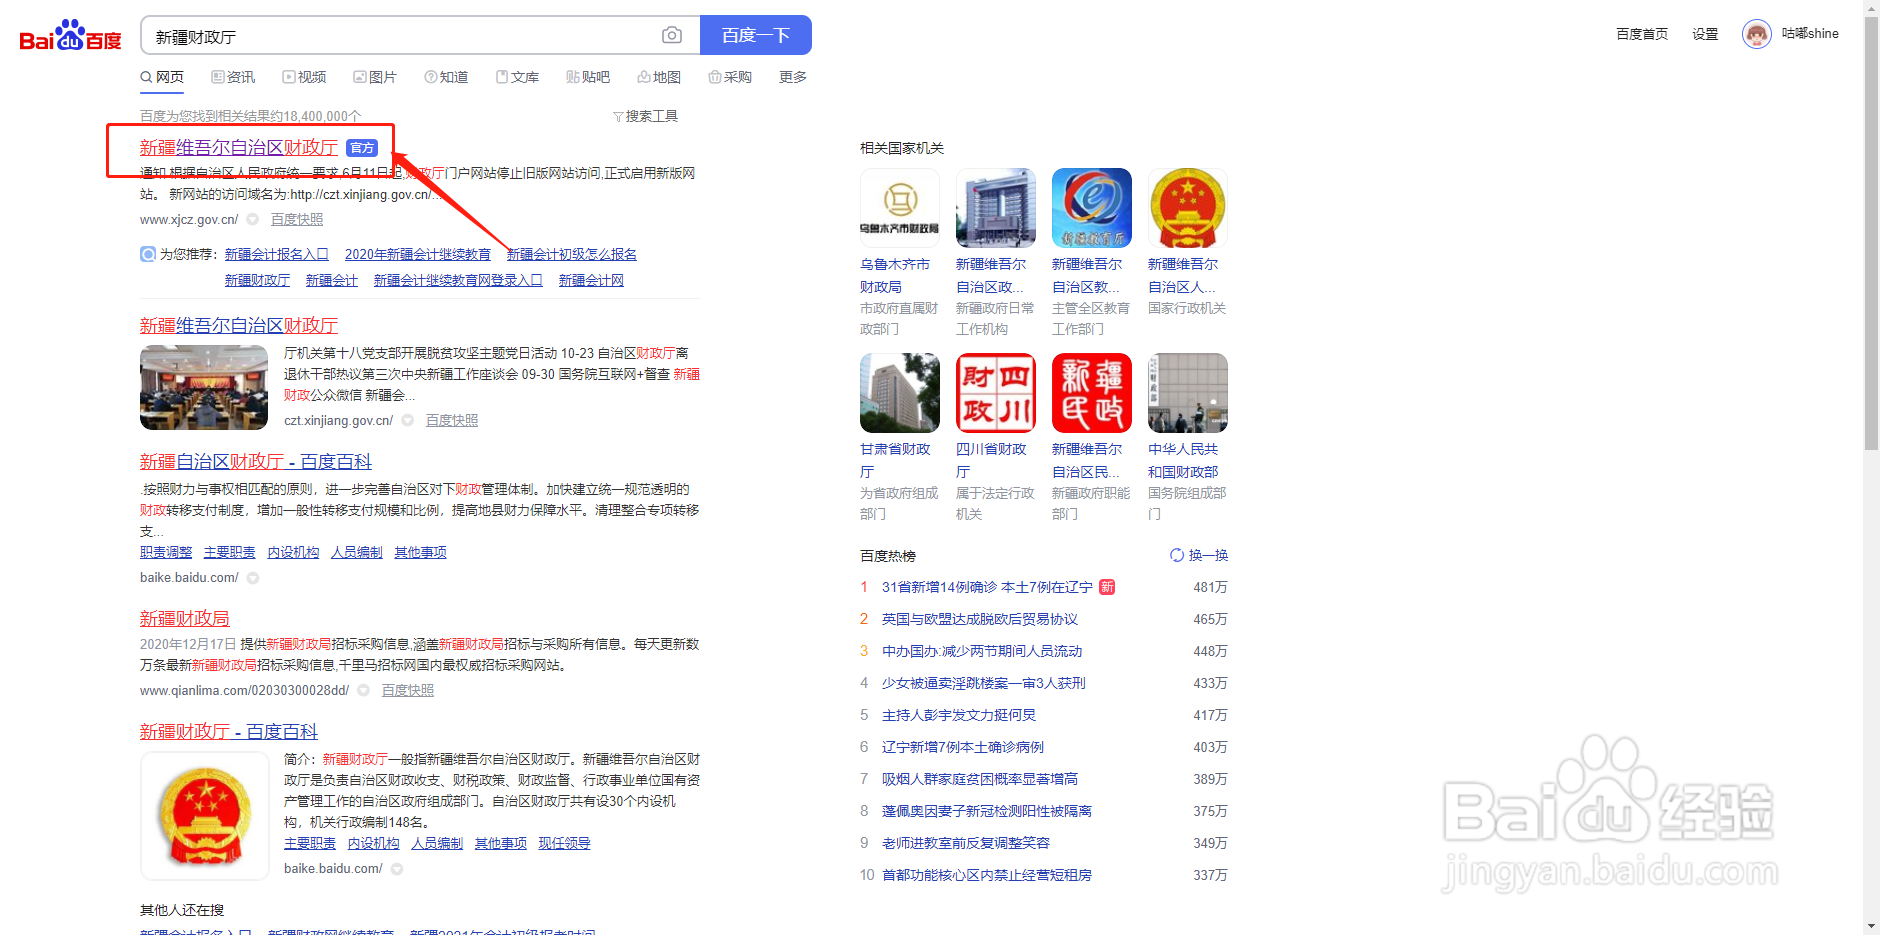Click 甘肃省财政厅 building image
Image resolution: width=1880 pixels, height=935 pixels.
click(900, 393)
